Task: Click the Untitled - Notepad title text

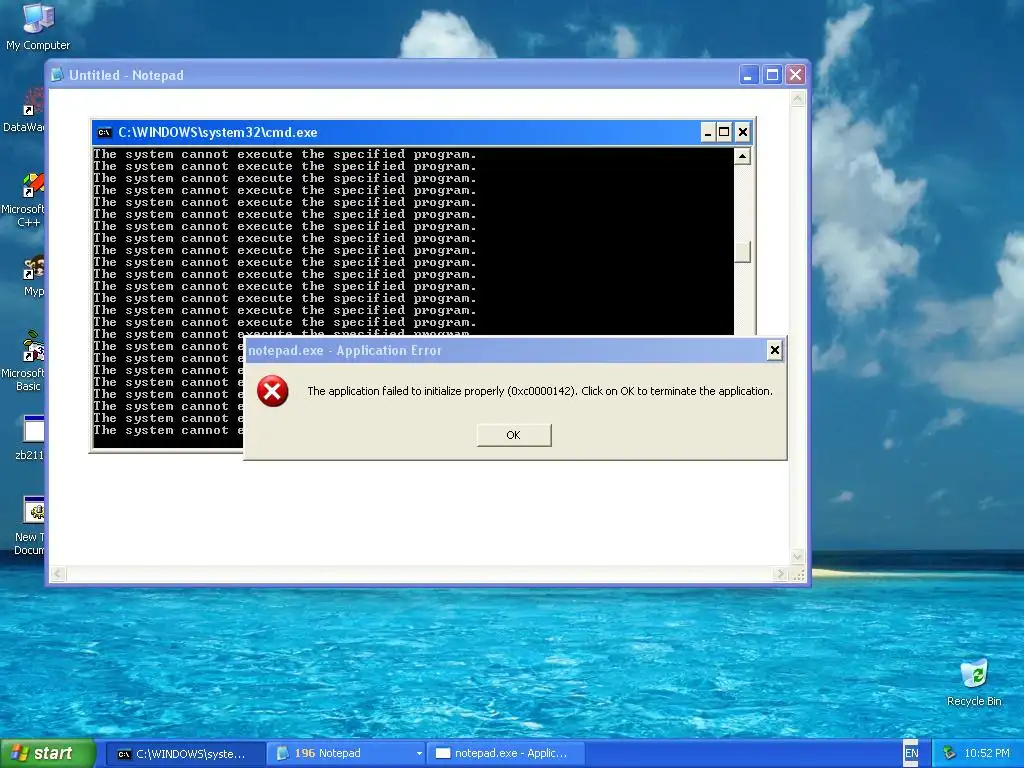Action: (x=126, y=75)
